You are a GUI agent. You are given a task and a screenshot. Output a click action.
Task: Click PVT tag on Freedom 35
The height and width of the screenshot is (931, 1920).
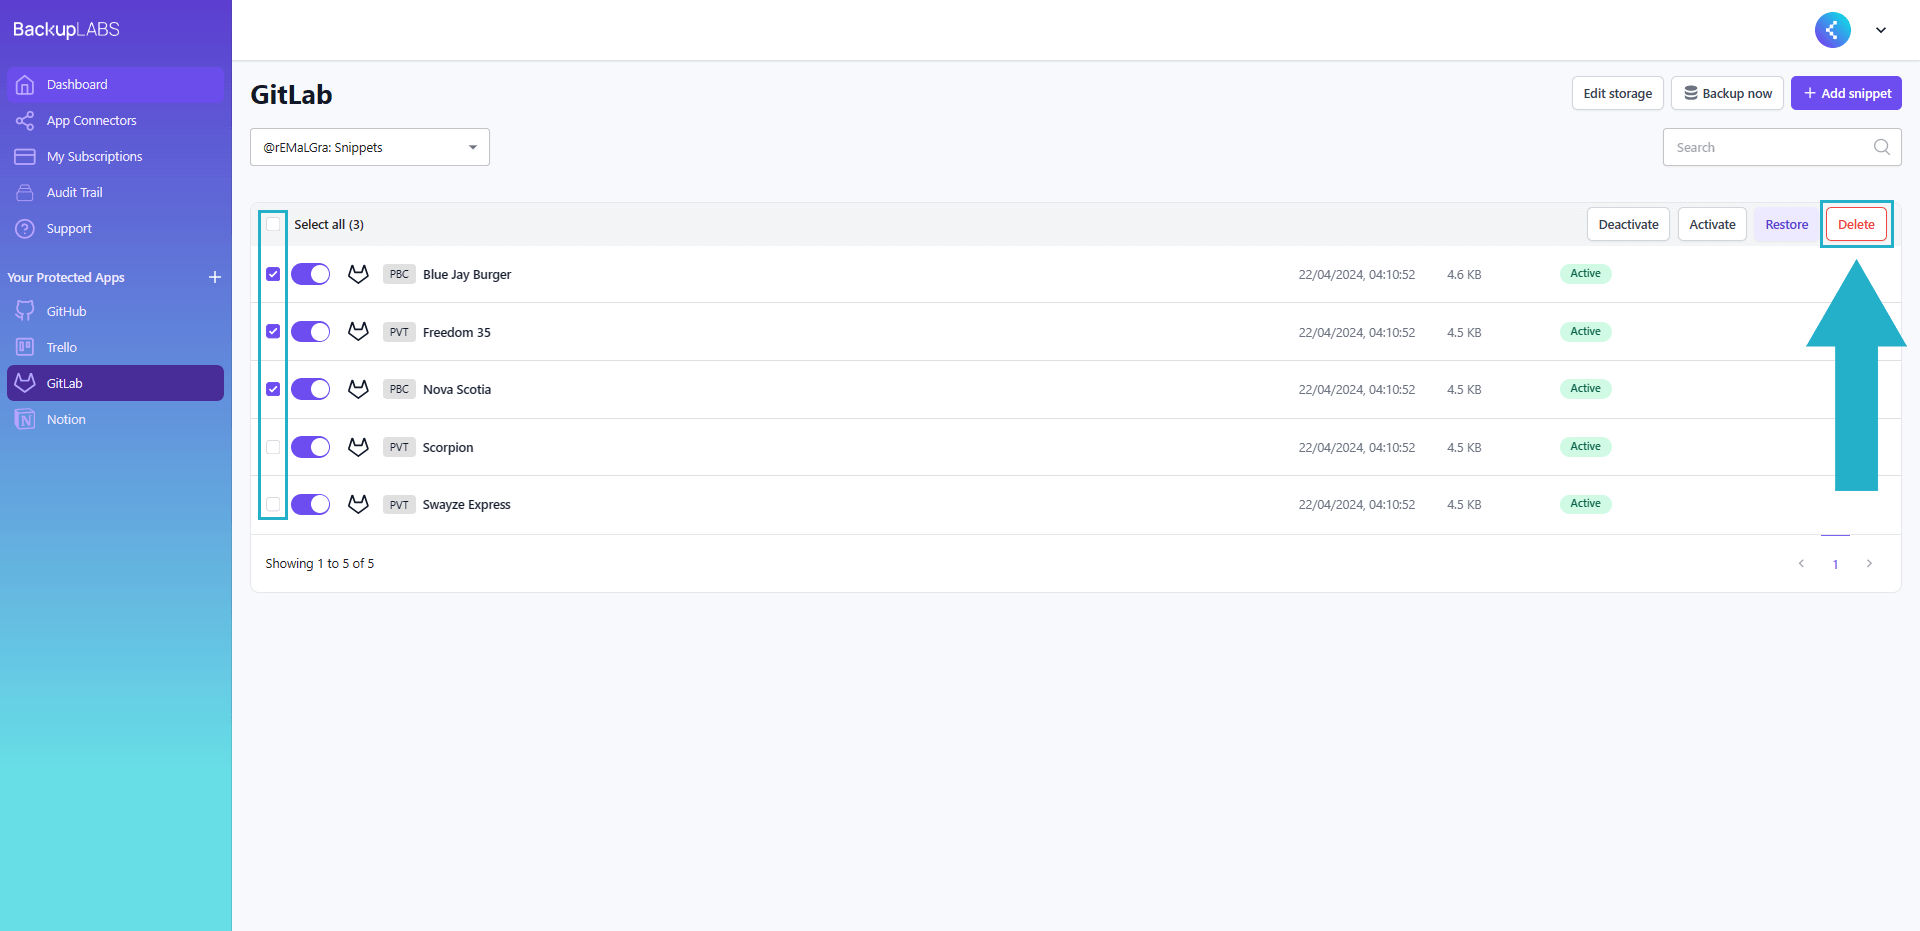[x=399, y=332]
